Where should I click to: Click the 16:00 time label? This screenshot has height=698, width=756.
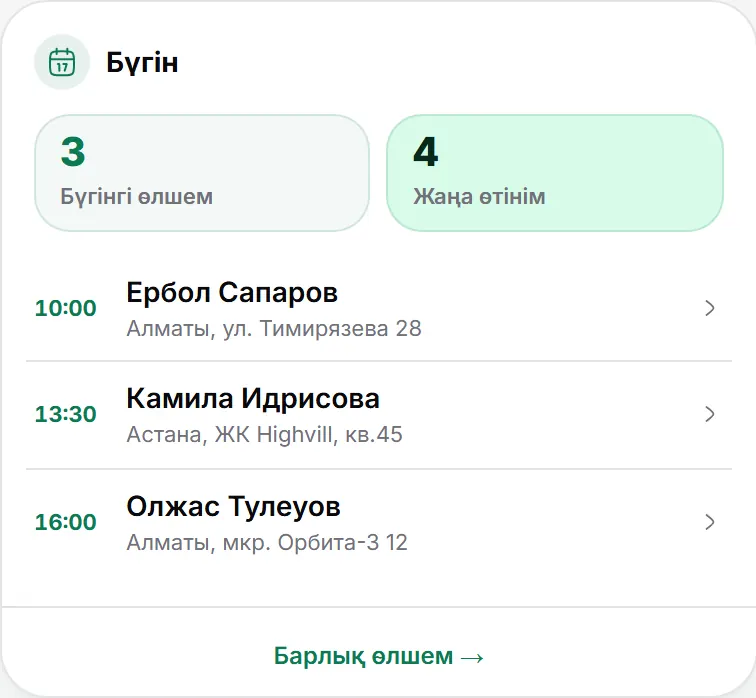point(66,522)
